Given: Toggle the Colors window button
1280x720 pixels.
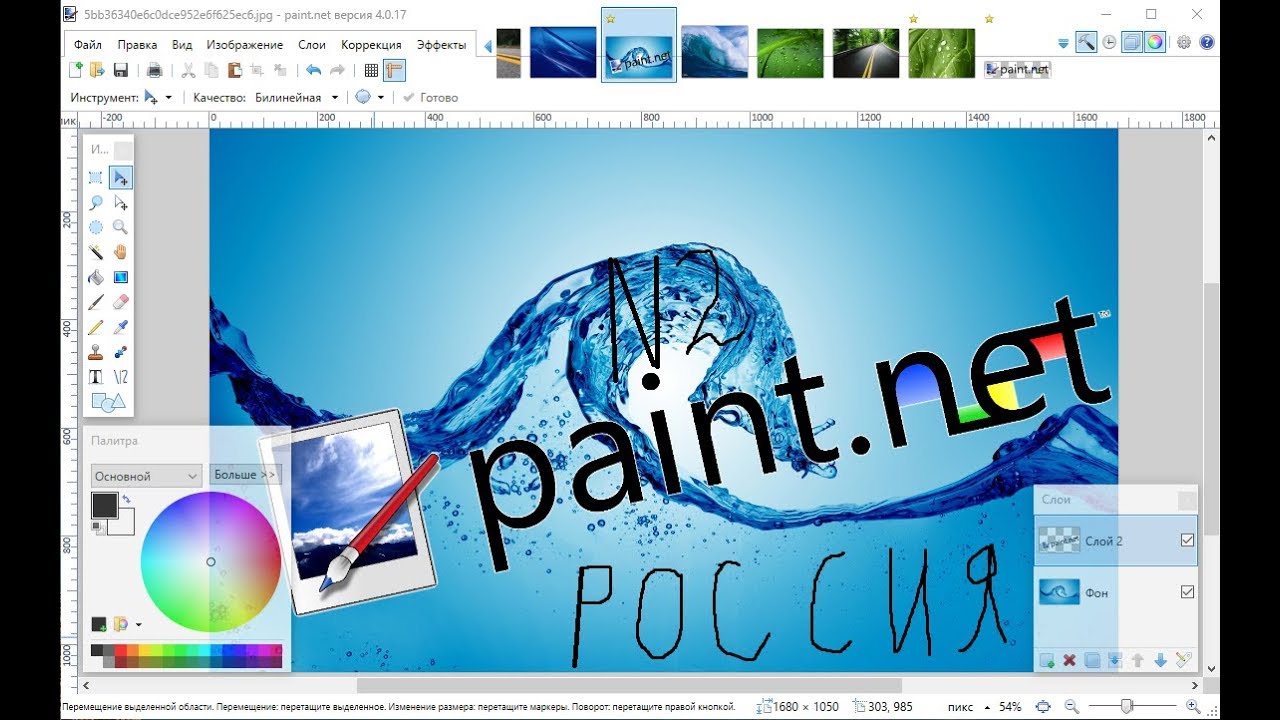Looking at the screenshot, I should (1154, 42).
